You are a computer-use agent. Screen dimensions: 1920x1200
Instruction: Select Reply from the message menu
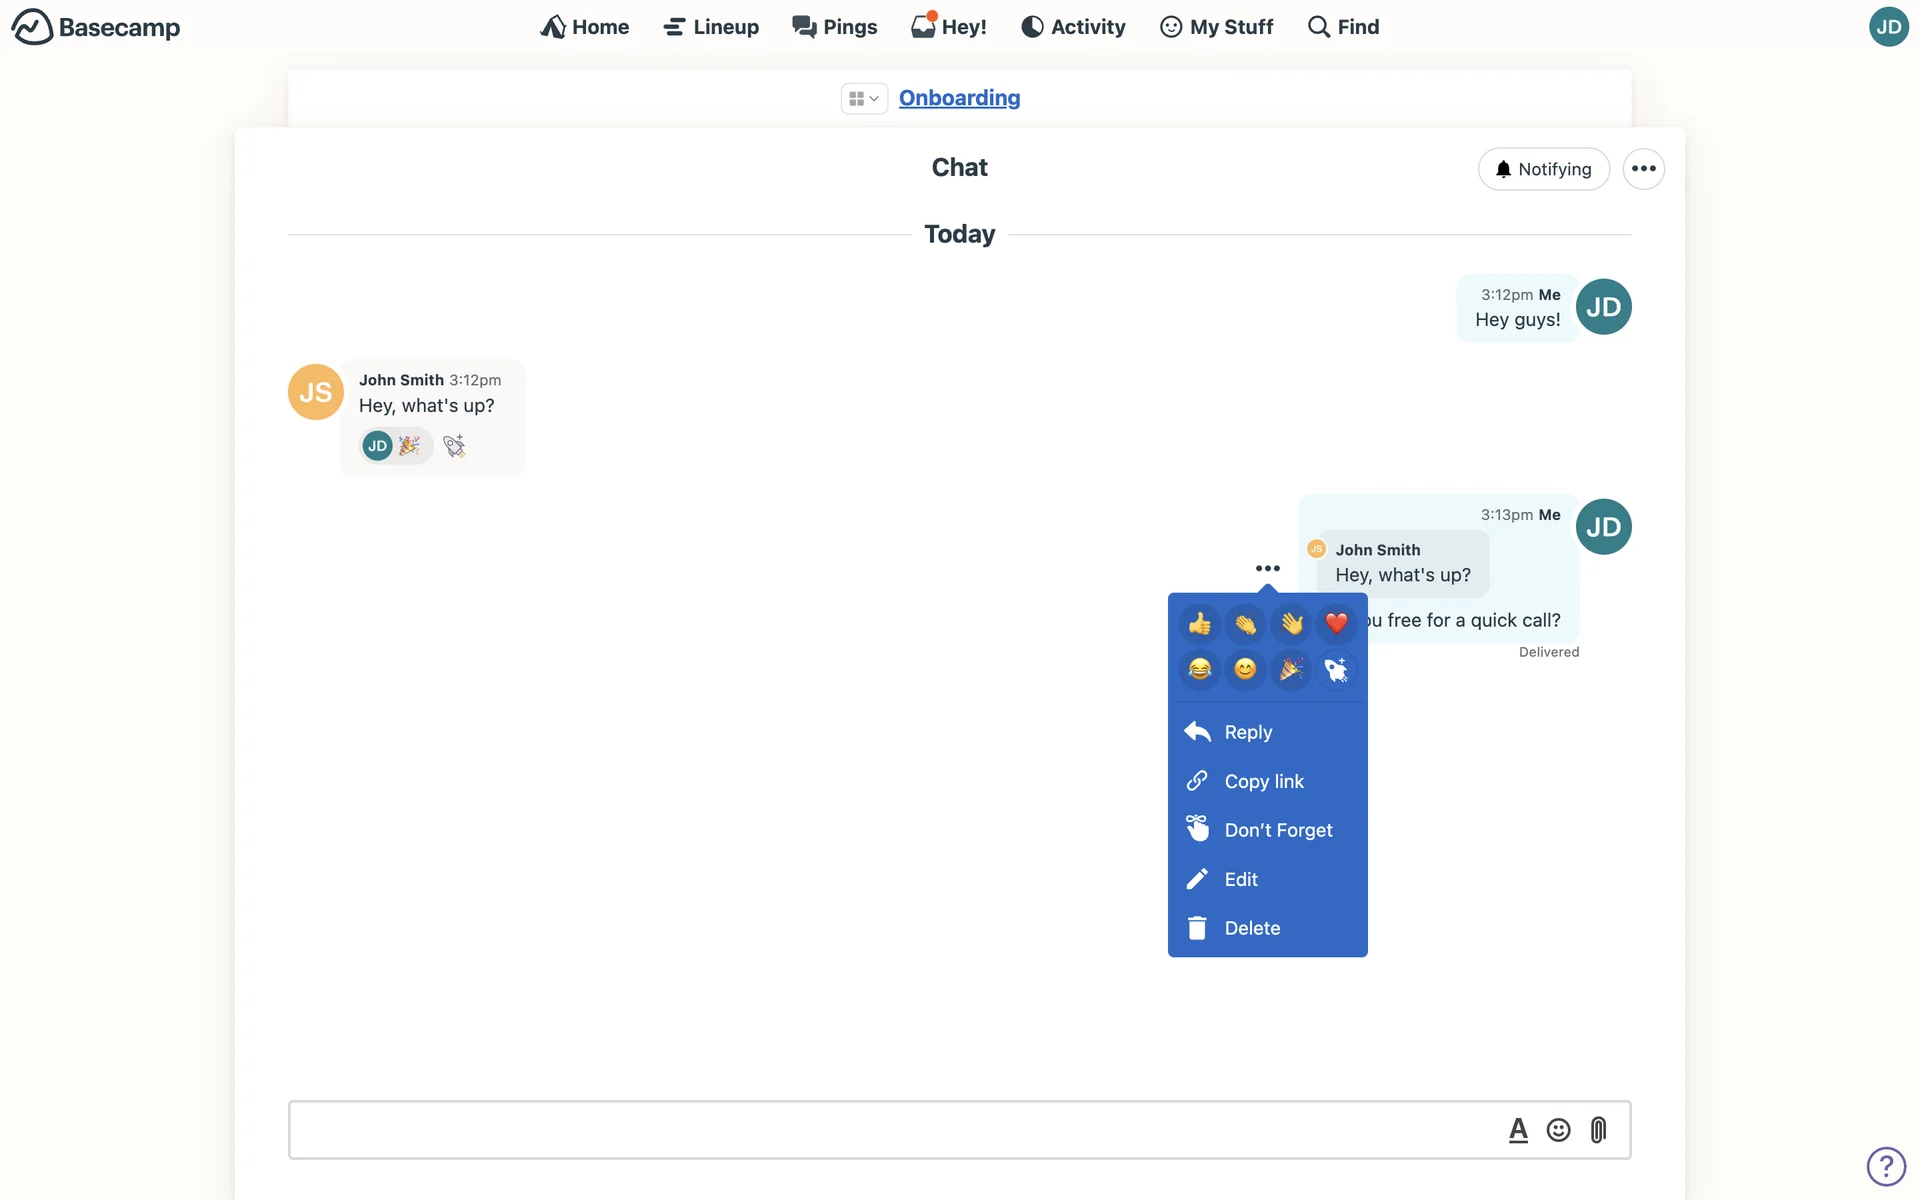tap(1247, 732)
